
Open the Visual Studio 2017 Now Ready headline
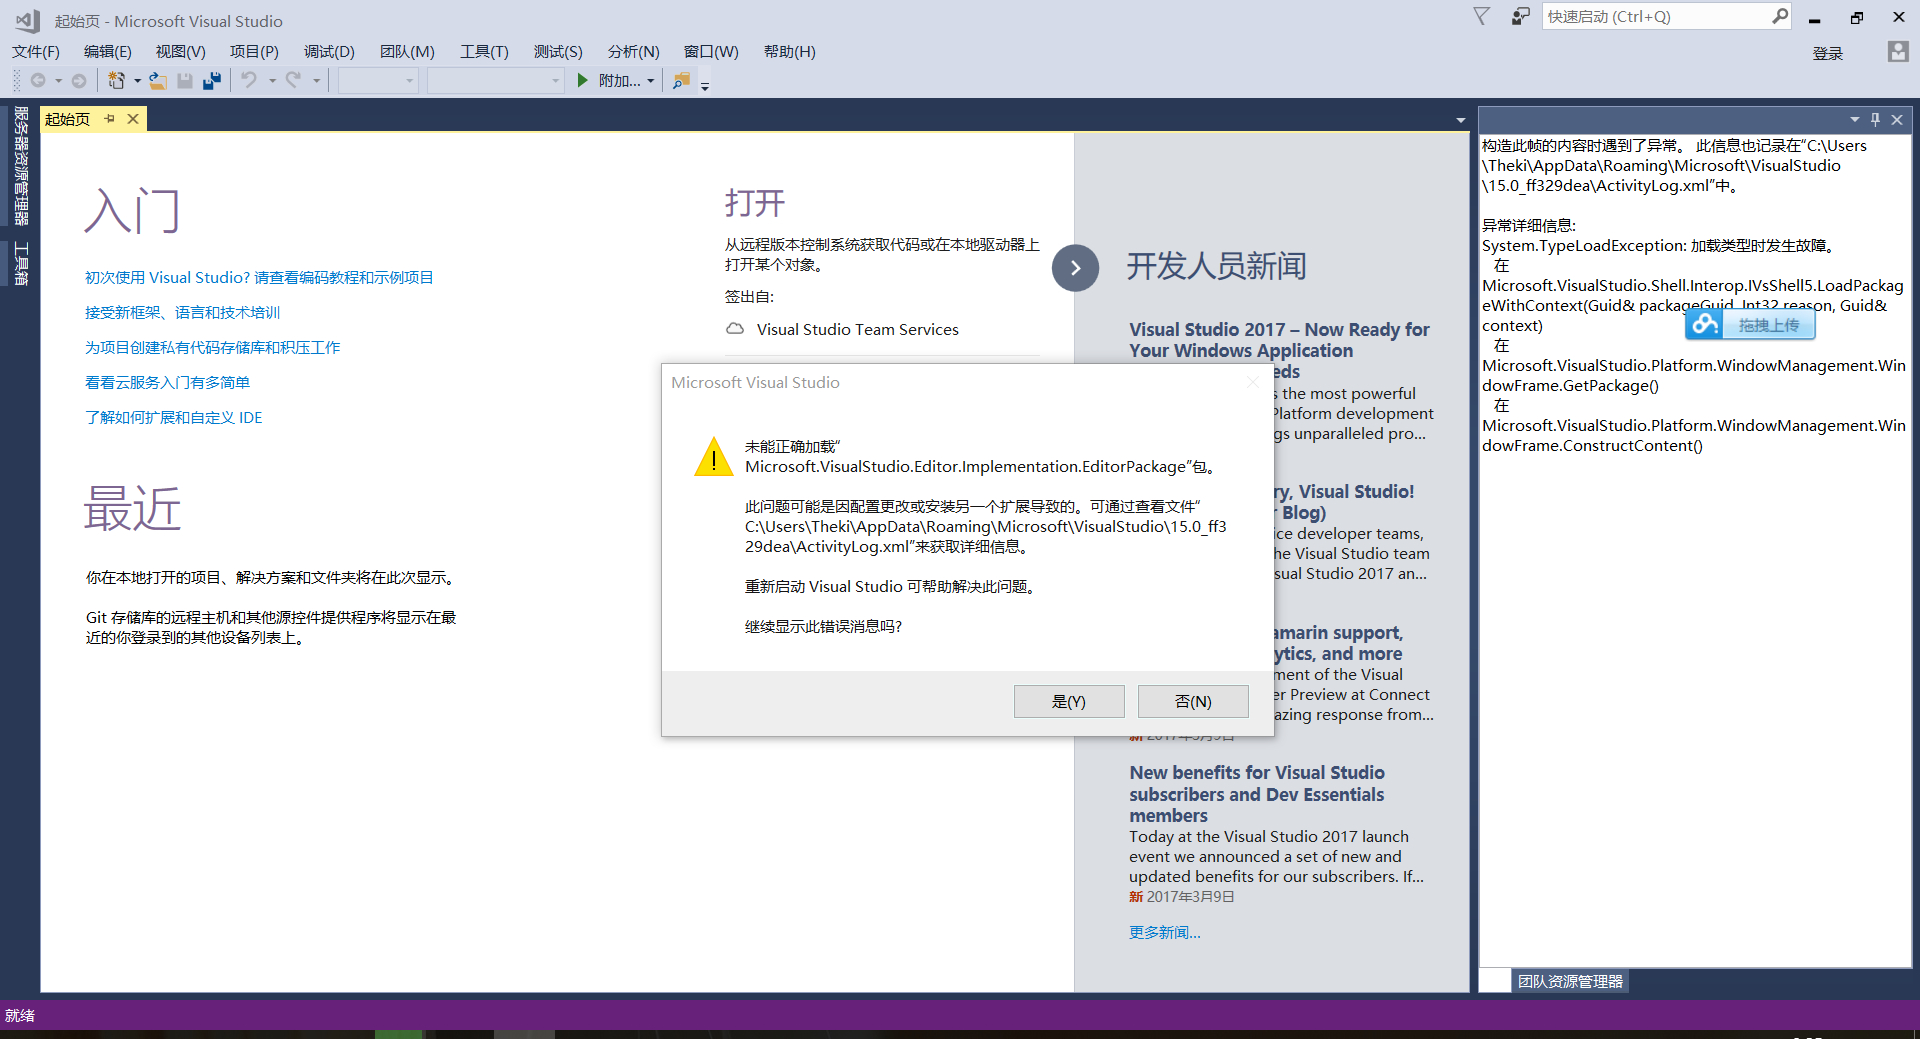tap(1279, 340)
